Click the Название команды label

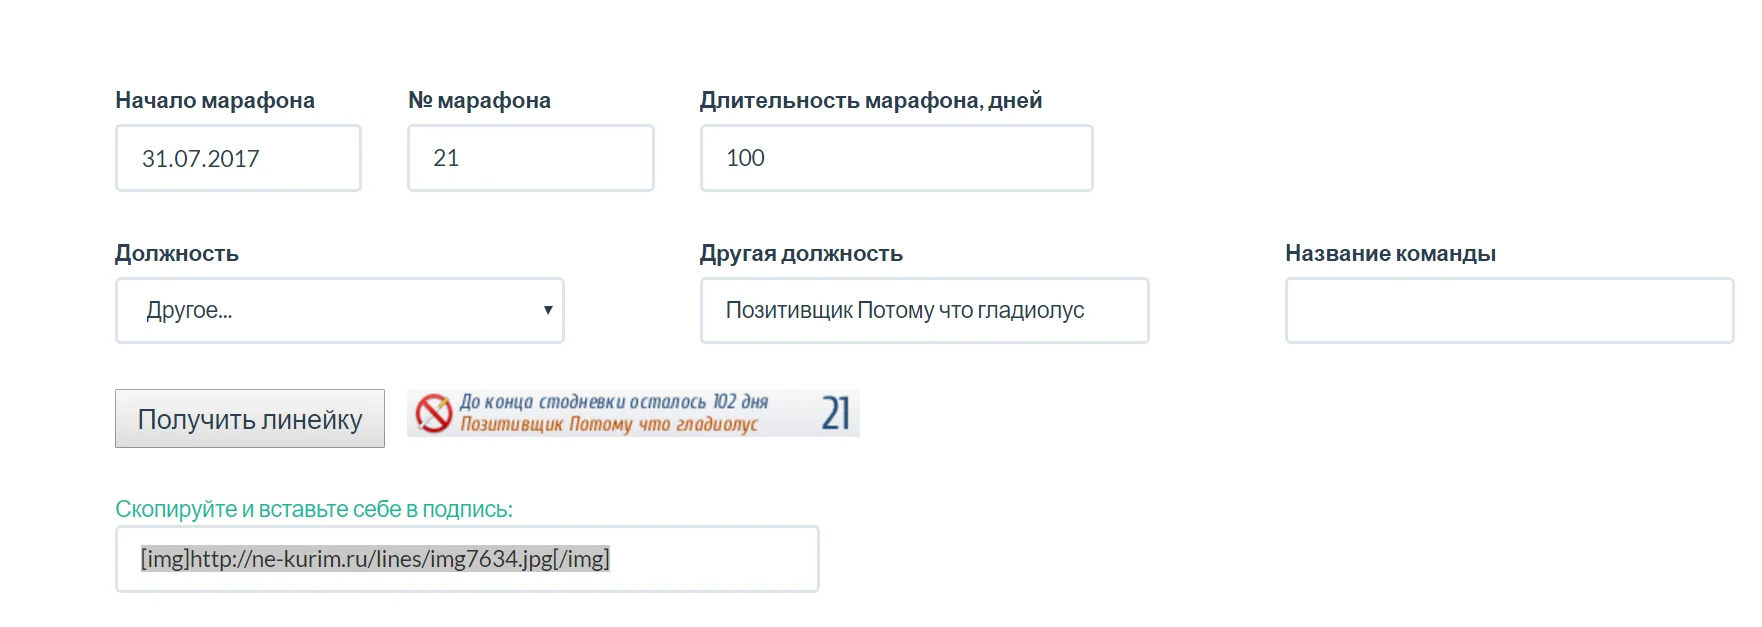(x=1390, y=253)
